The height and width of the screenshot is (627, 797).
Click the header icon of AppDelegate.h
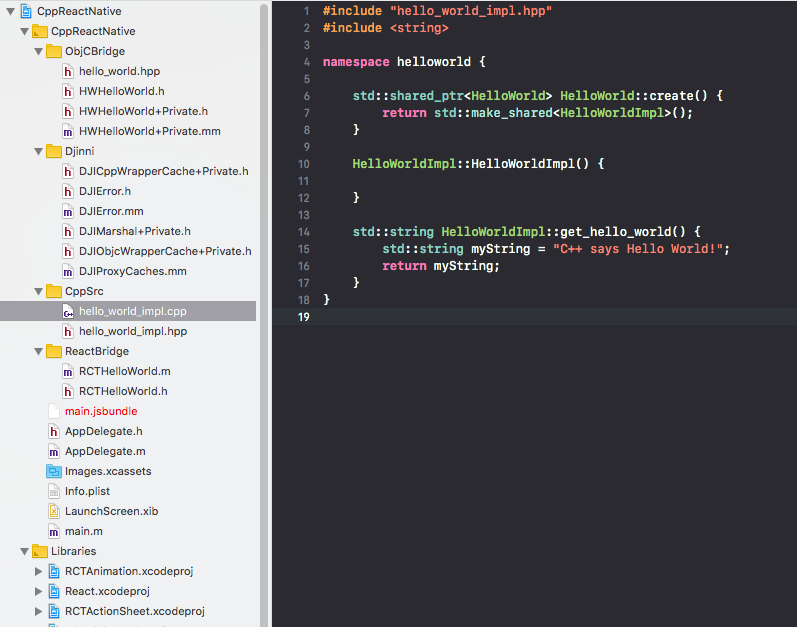pyautogui.click(x=54, y=432)
